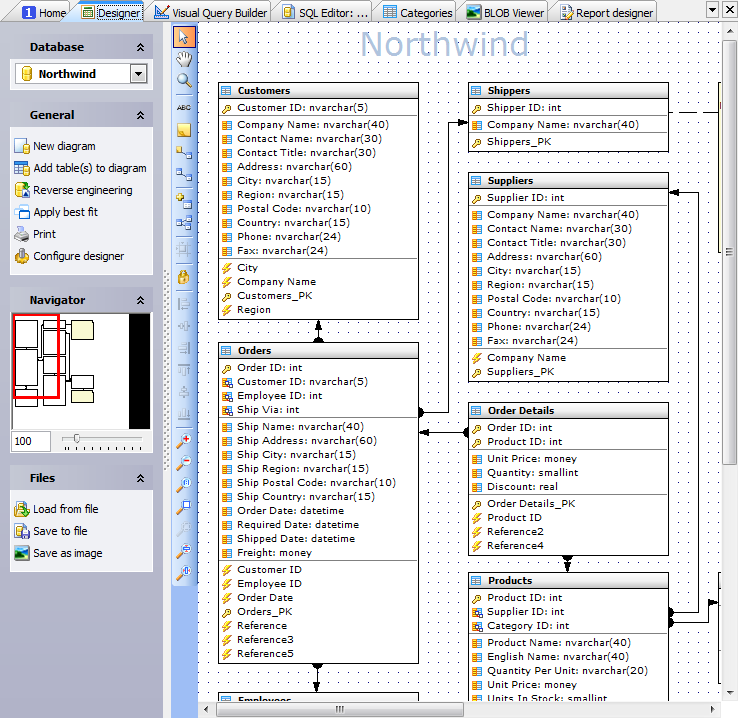The height and width of the screenshot is (718, 738).
Task: Click the Configure designer icon
Action: (22, 256)
